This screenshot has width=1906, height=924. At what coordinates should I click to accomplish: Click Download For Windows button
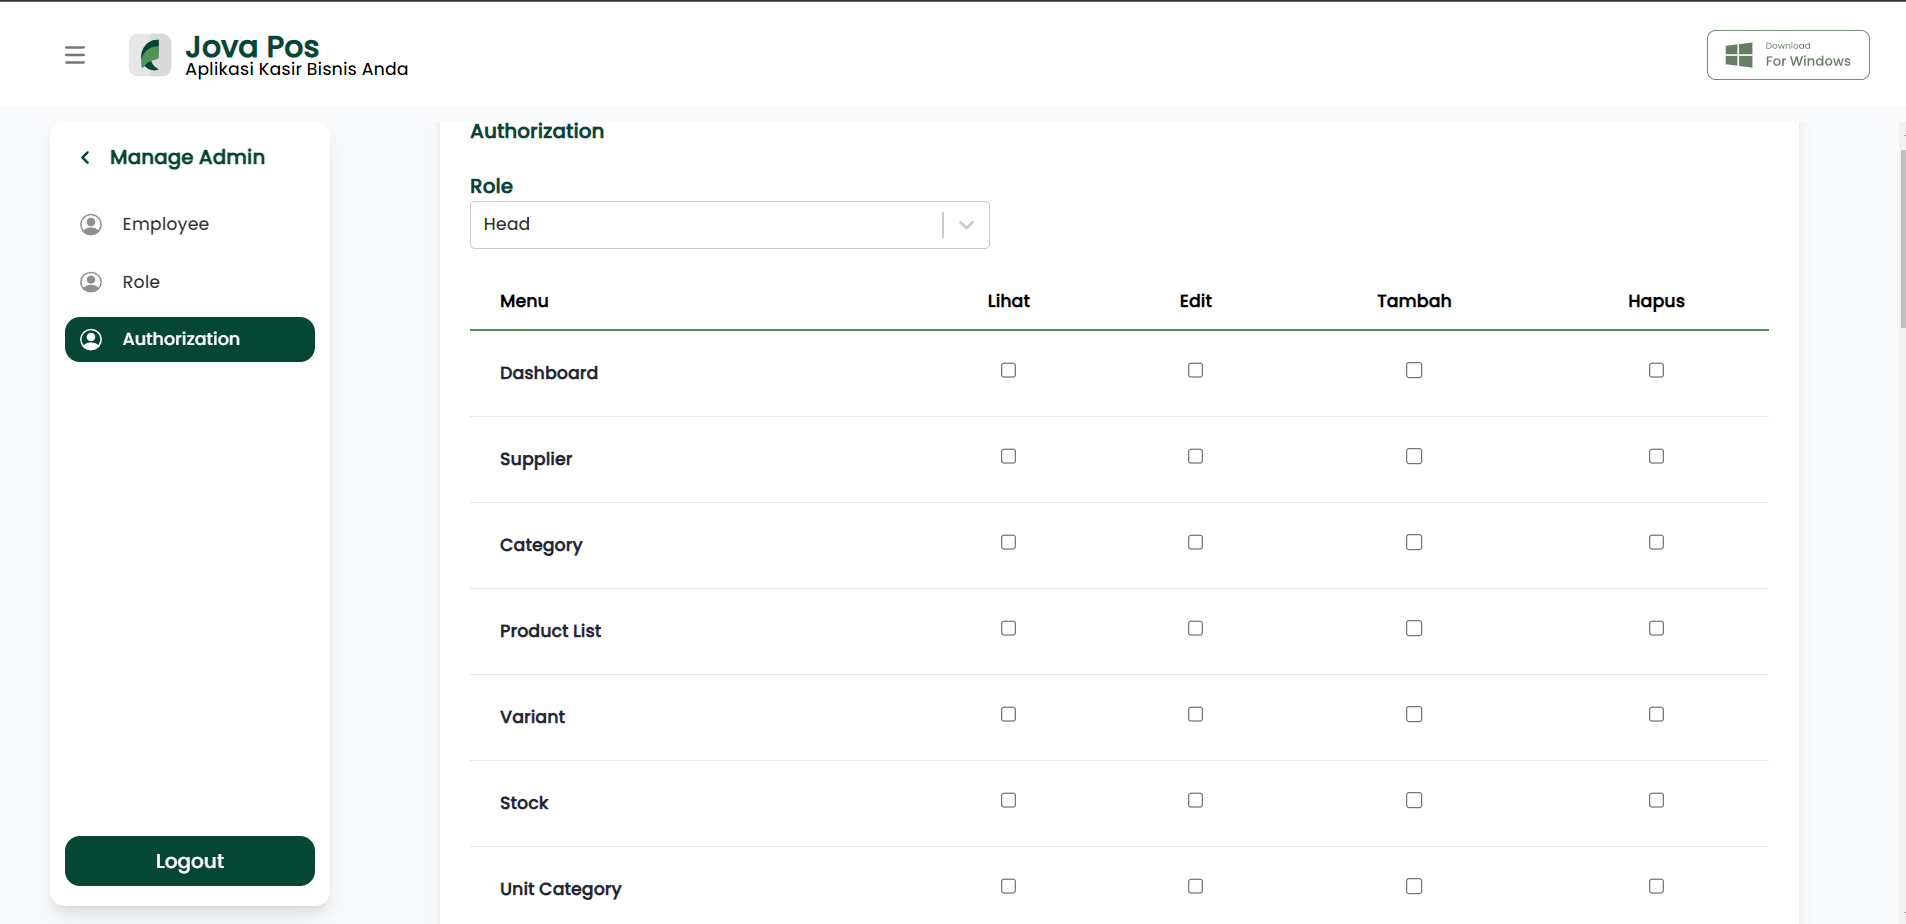click(x=1788, y=55)
